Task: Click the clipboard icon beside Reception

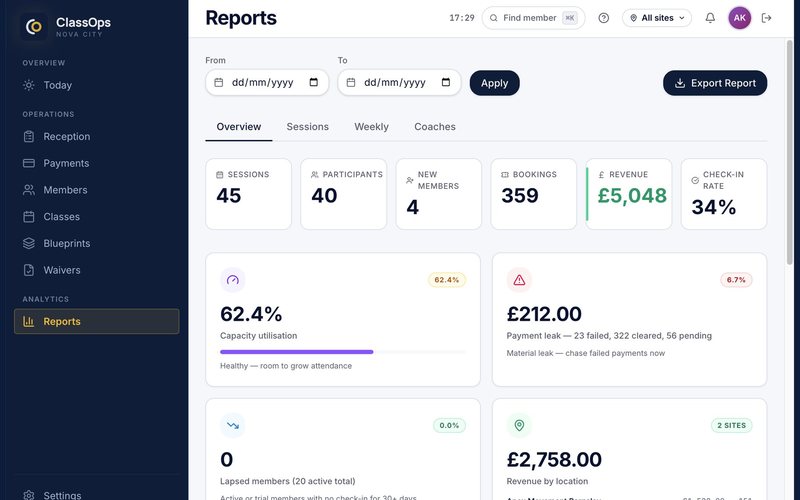Action: [29, 136]
